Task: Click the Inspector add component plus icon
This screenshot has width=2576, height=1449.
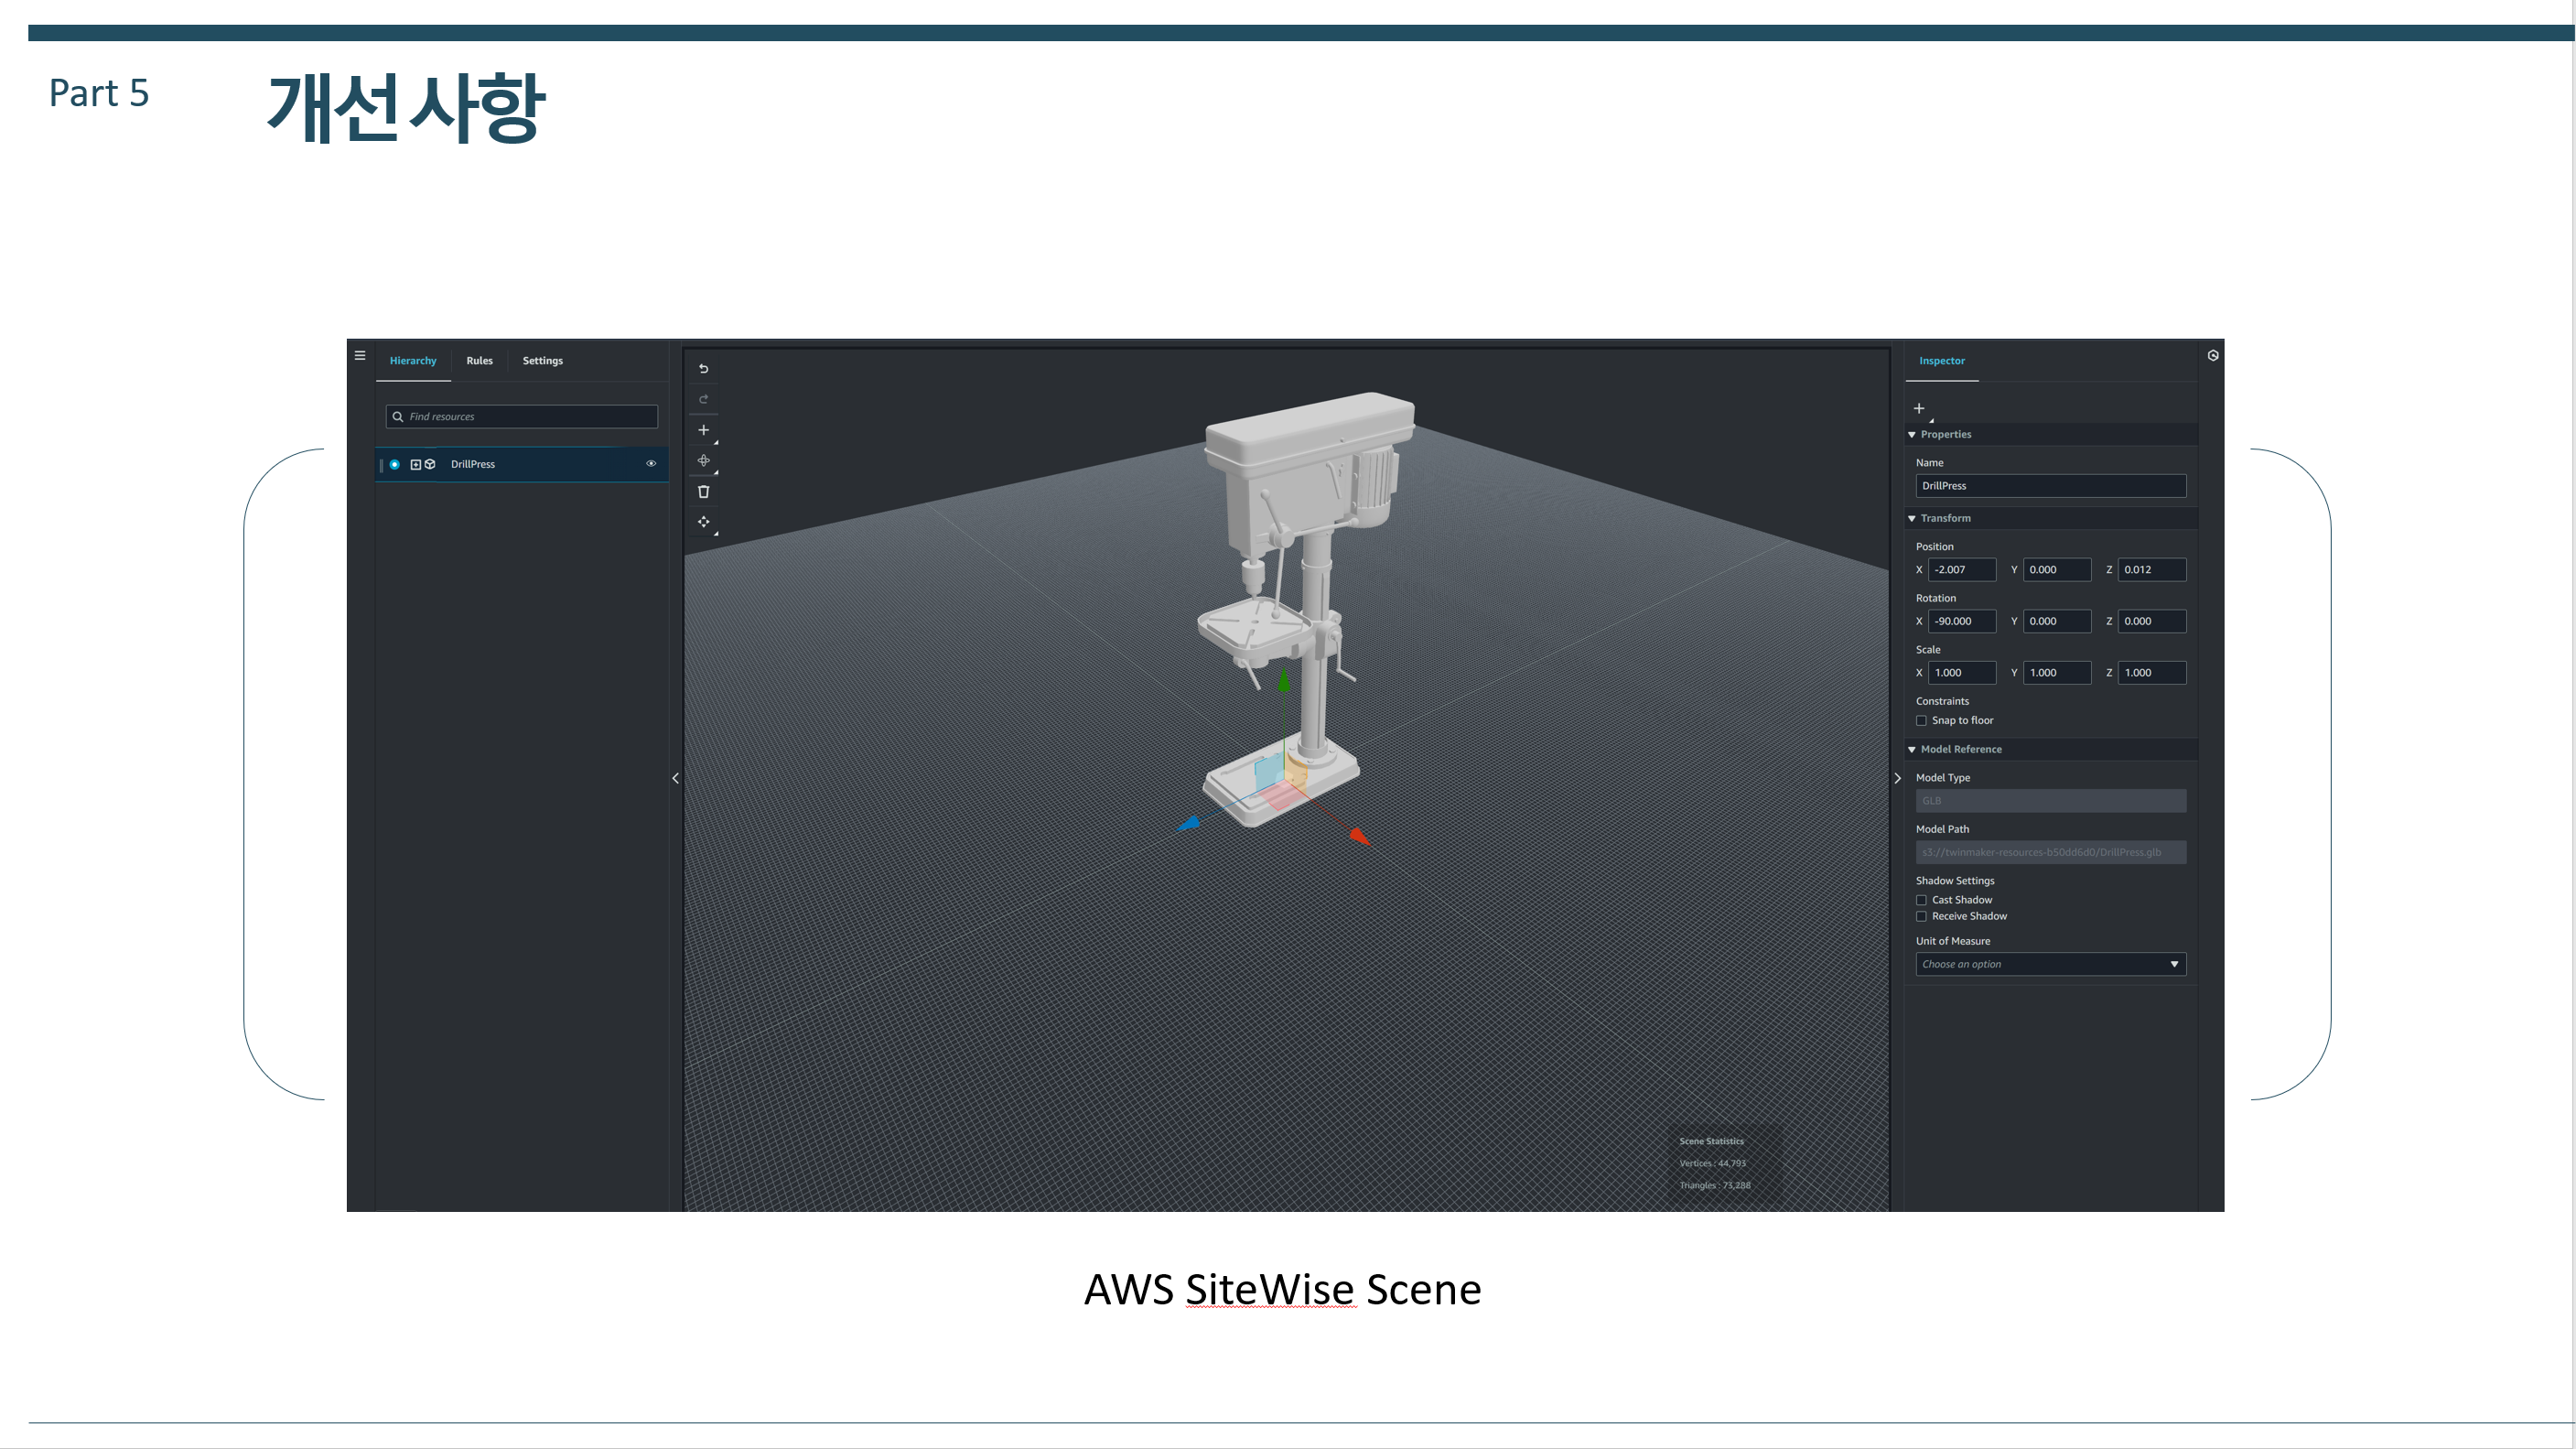Action: 1919,408
